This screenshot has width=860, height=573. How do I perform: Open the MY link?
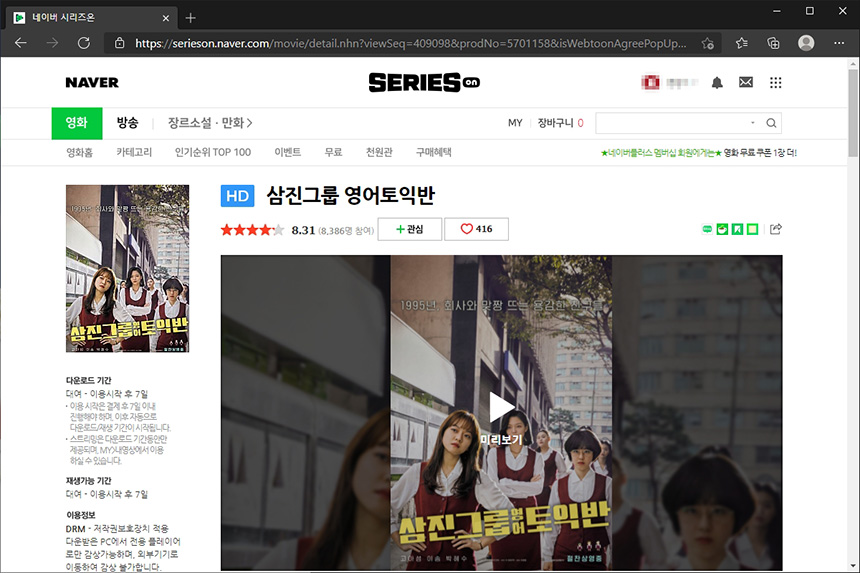pyautogui.click(x=515, y=123)
